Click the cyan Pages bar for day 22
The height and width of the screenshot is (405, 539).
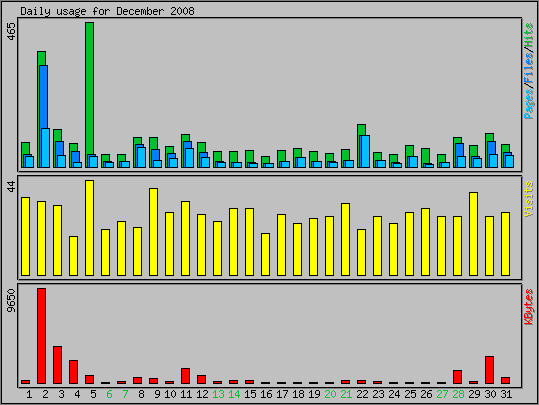coord(365,151)
